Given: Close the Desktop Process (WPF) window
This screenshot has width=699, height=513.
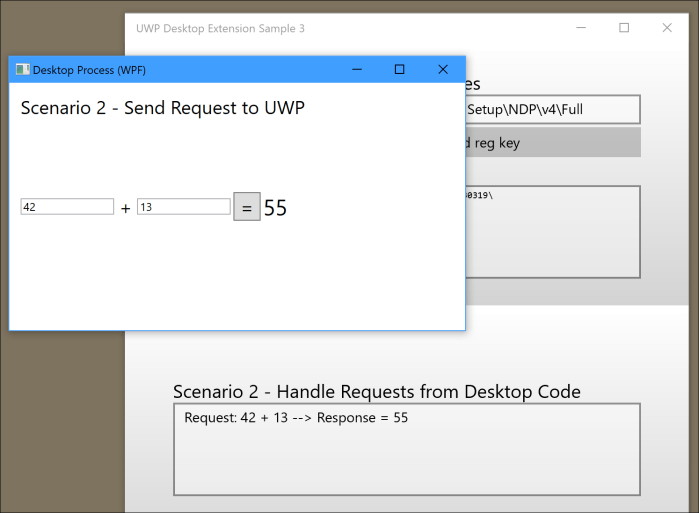Looking at the screenshot, I should (x=443, y=70).
